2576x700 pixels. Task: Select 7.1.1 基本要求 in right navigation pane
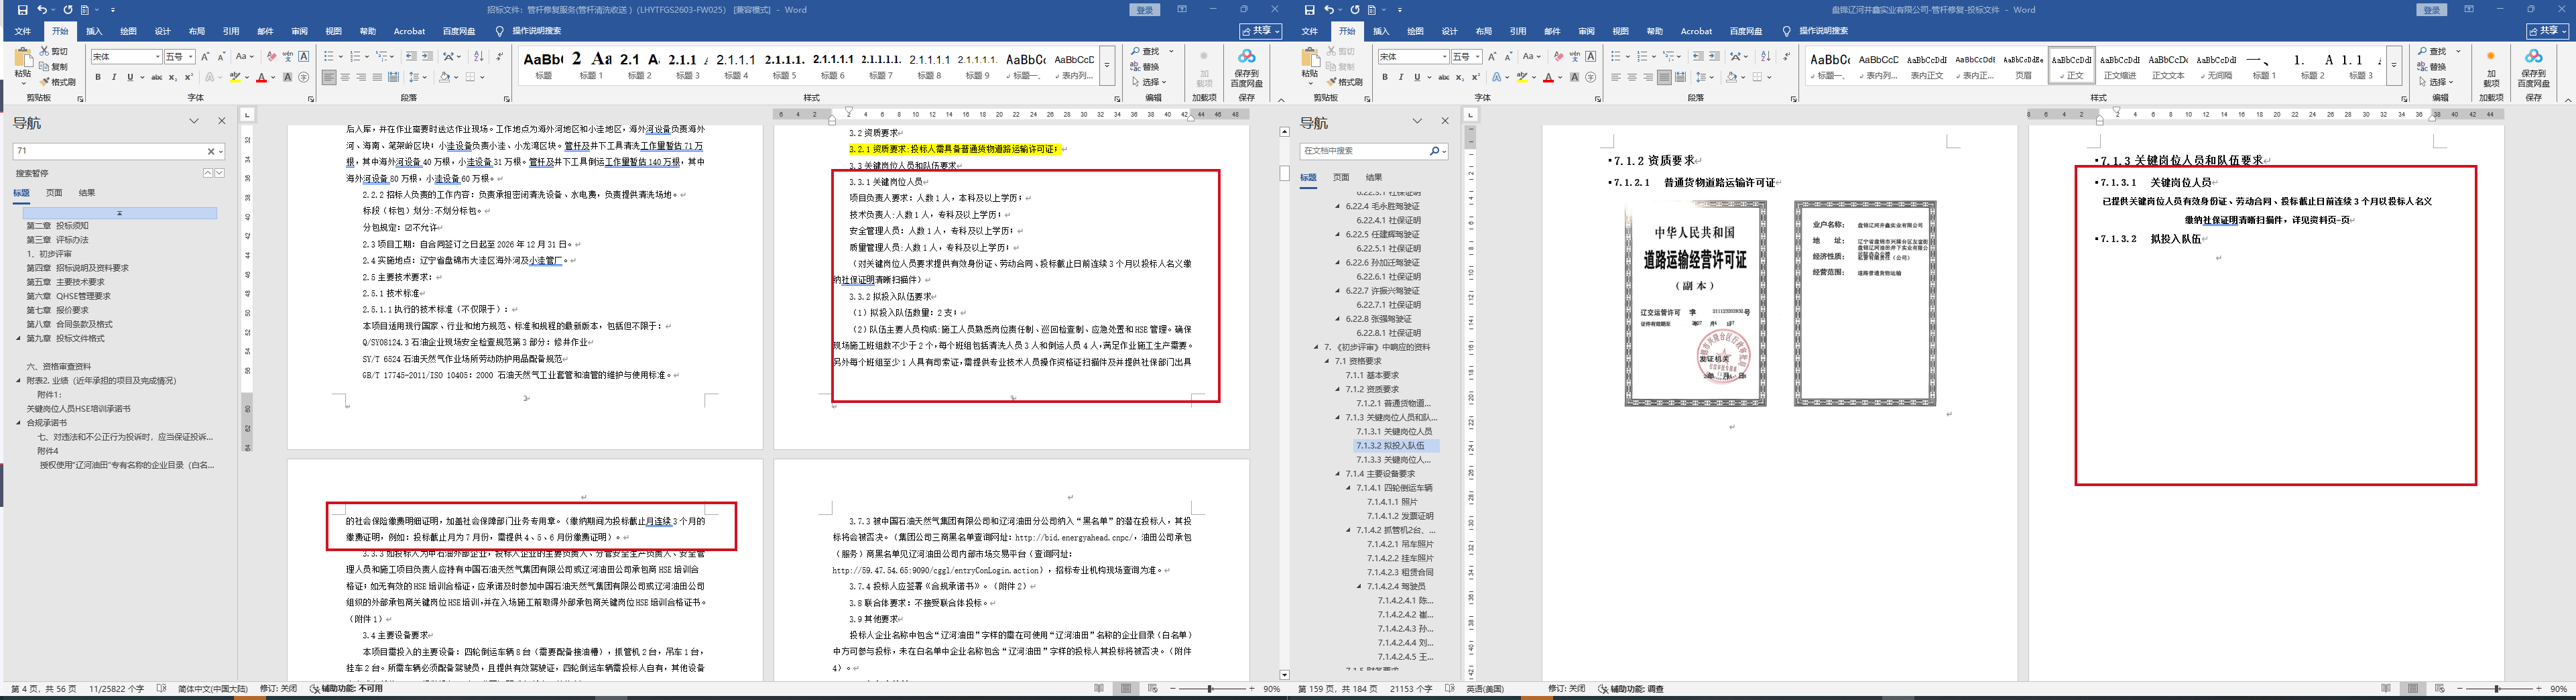pos(1371,375)
